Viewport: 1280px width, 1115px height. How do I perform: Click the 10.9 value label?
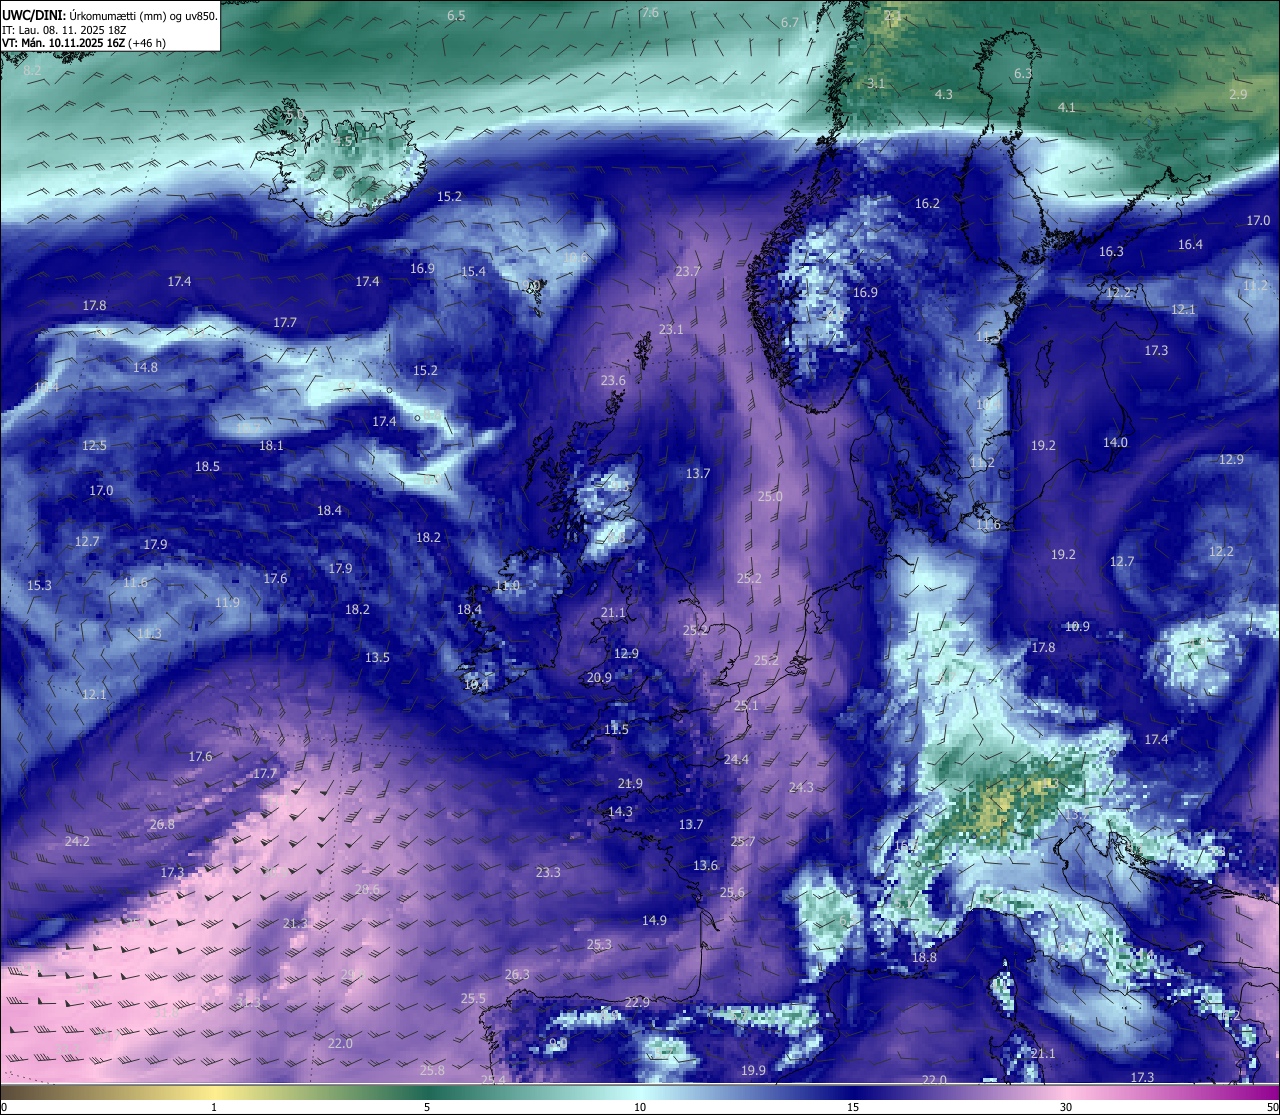click(1077, 627)
